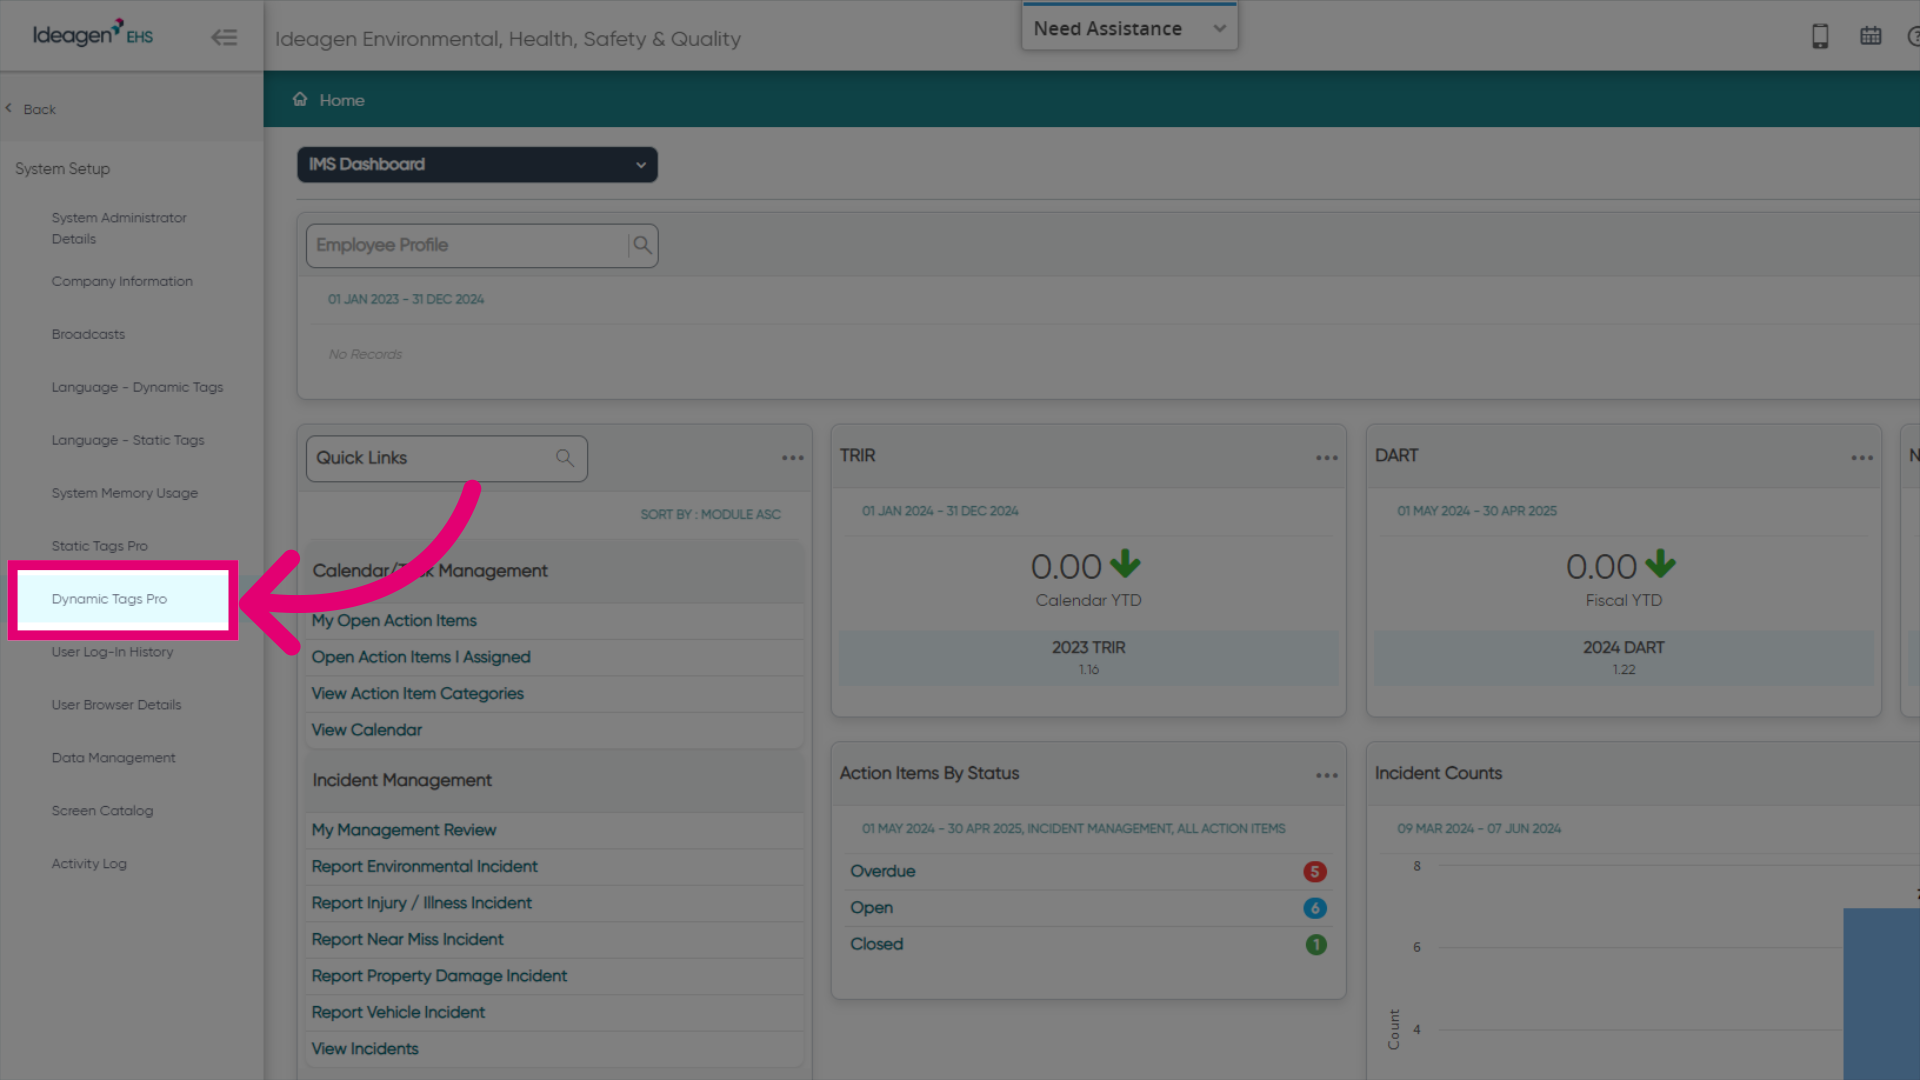Click the Incident Management section header
The width and height of the screenshot is (1920, 1080).
point(555,781)
